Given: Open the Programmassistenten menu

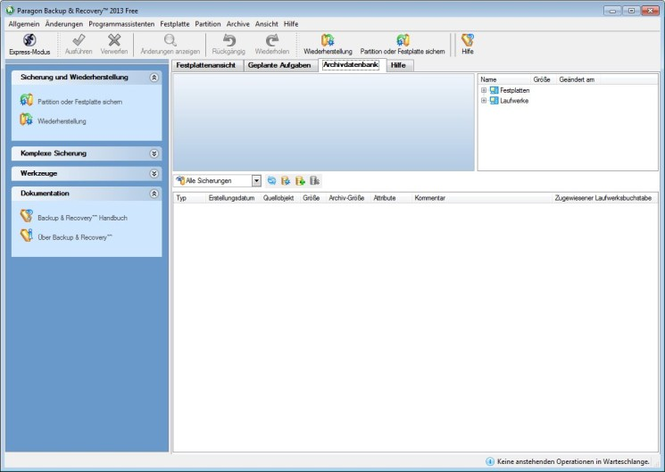Looking at the screenshot, I should tap(121, 24).
